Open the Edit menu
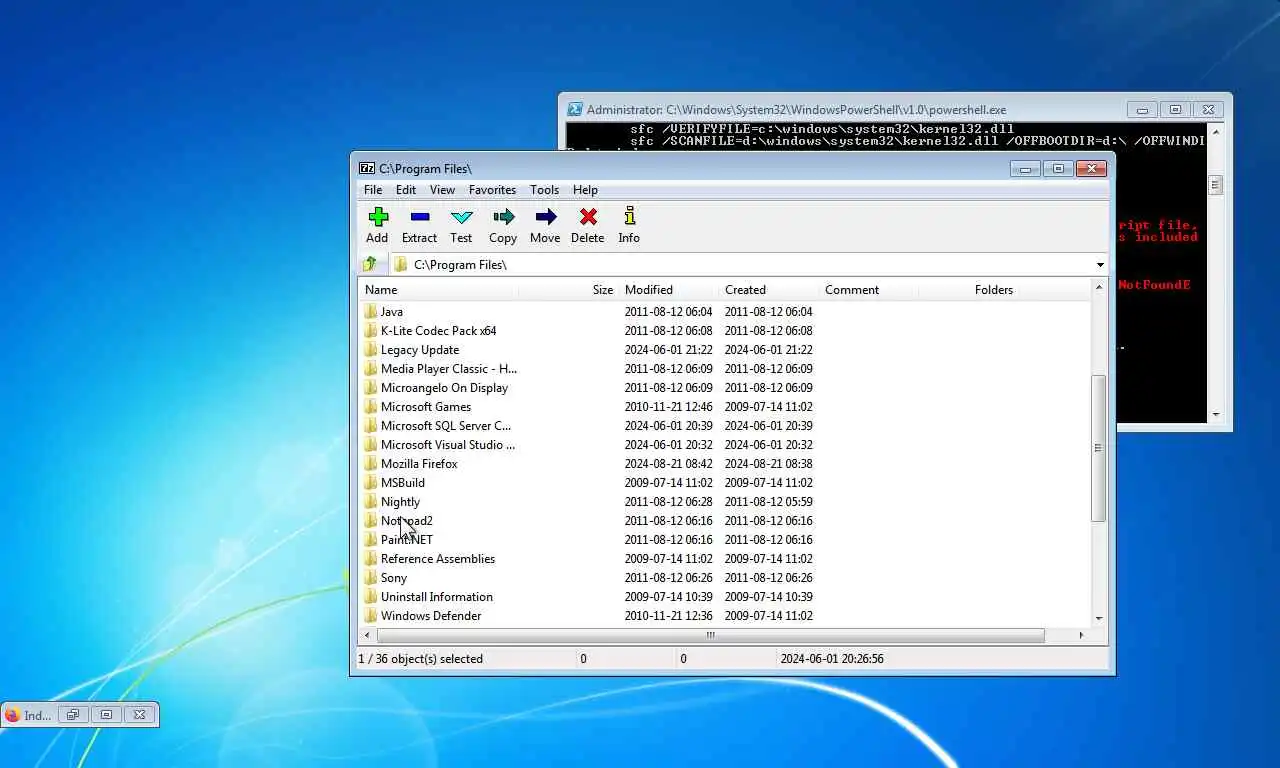Viewport: 1280px width, 768px height. click(406, 189)
